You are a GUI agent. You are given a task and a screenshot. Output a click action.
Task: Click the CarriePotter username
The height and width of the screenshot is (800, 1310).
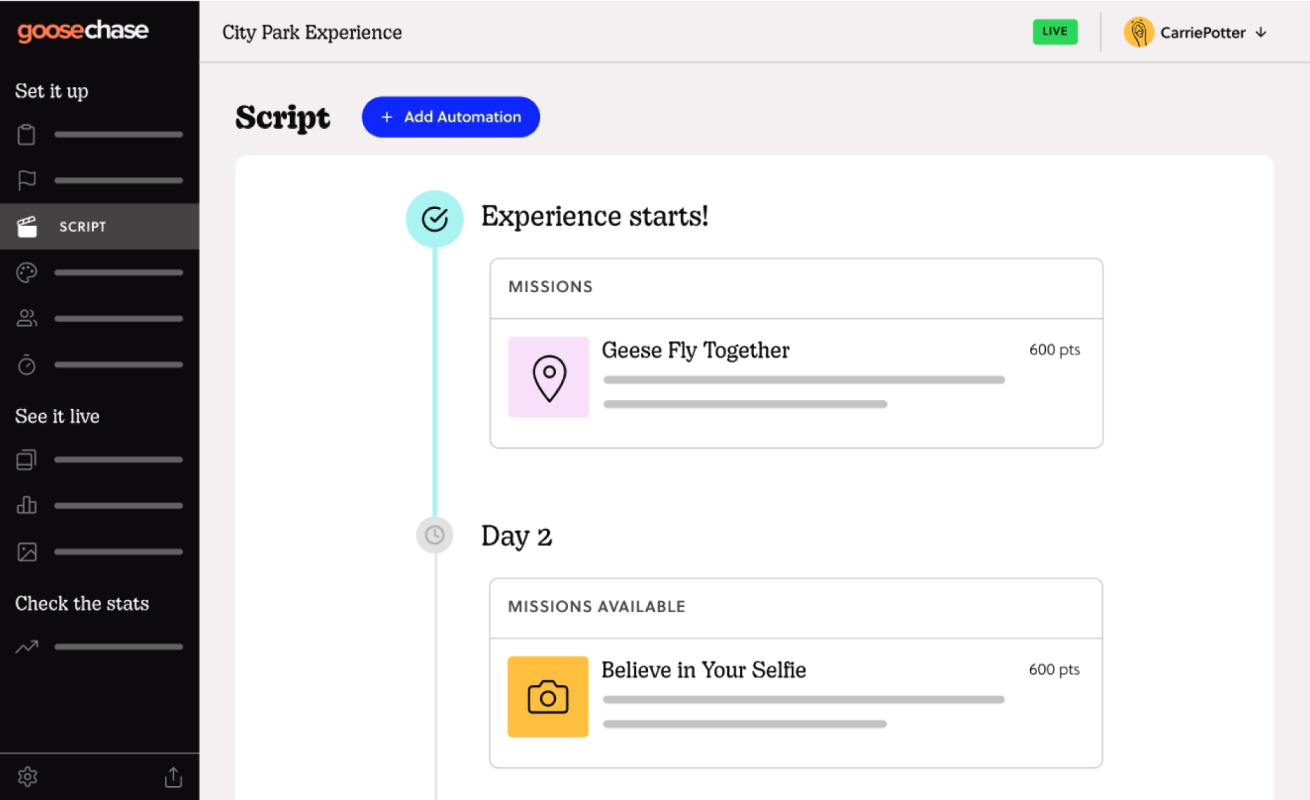pyautogui.click(x=1203, y=32)
